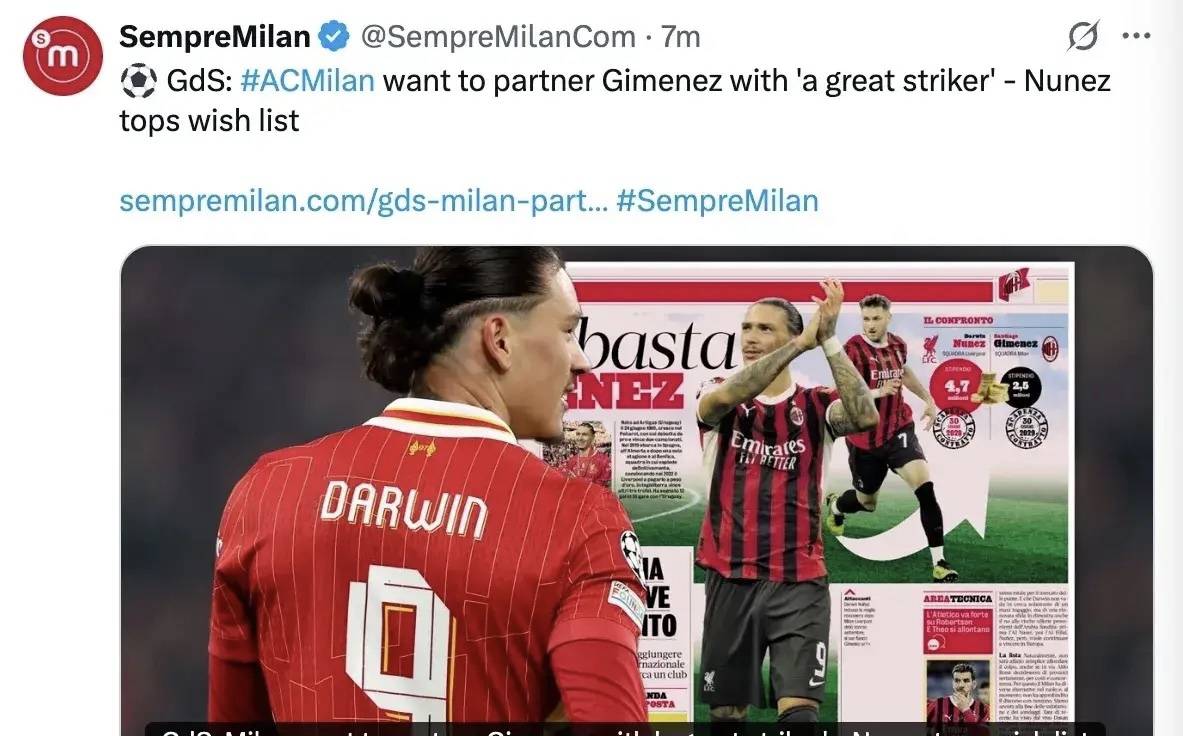Click the red 4,7 salary circle
Screen dimensions: 1183x736
(x=957, y=386)
